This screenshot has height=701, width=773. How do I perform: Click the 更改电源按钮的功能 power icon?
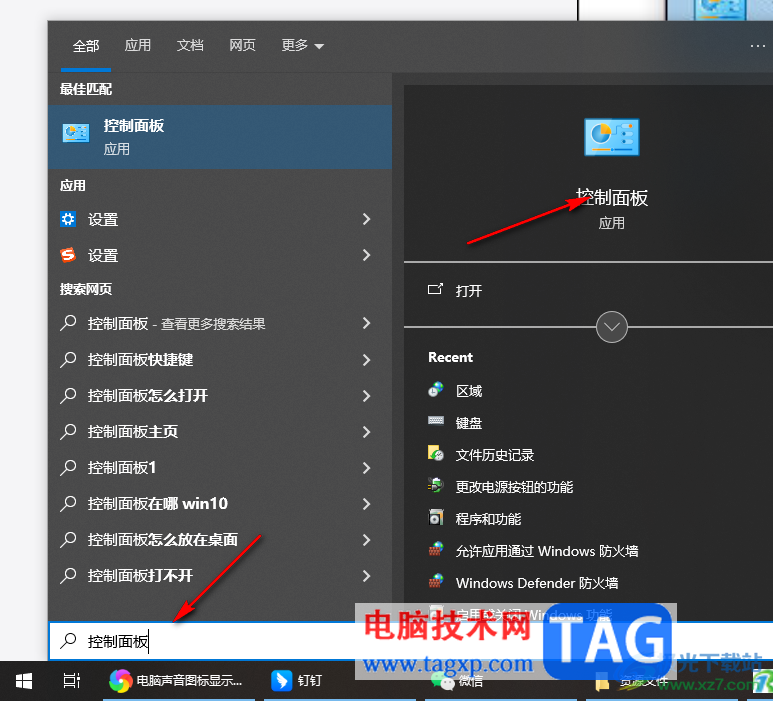point(435,486)
